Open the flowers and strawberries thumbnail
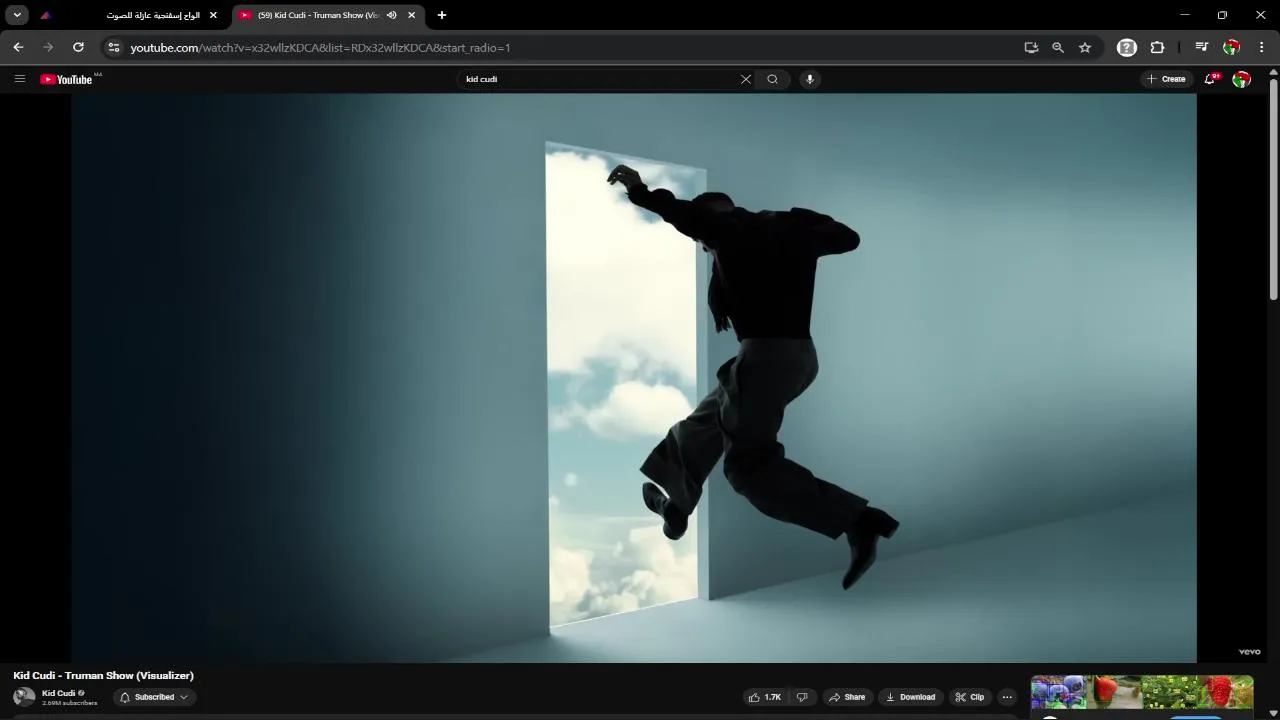 tap(1142, 692)
